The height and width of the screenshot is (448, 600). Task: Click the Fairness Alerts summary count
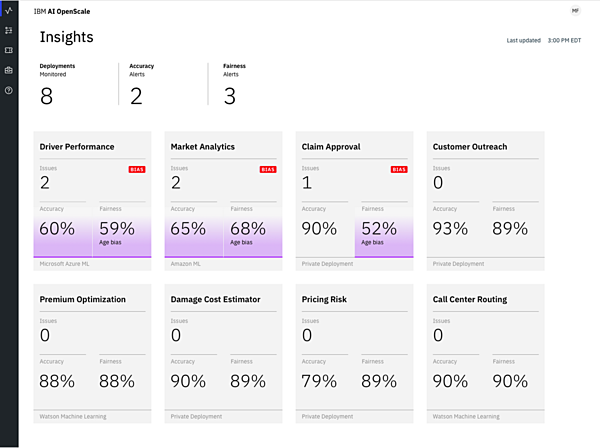point(228,96)
